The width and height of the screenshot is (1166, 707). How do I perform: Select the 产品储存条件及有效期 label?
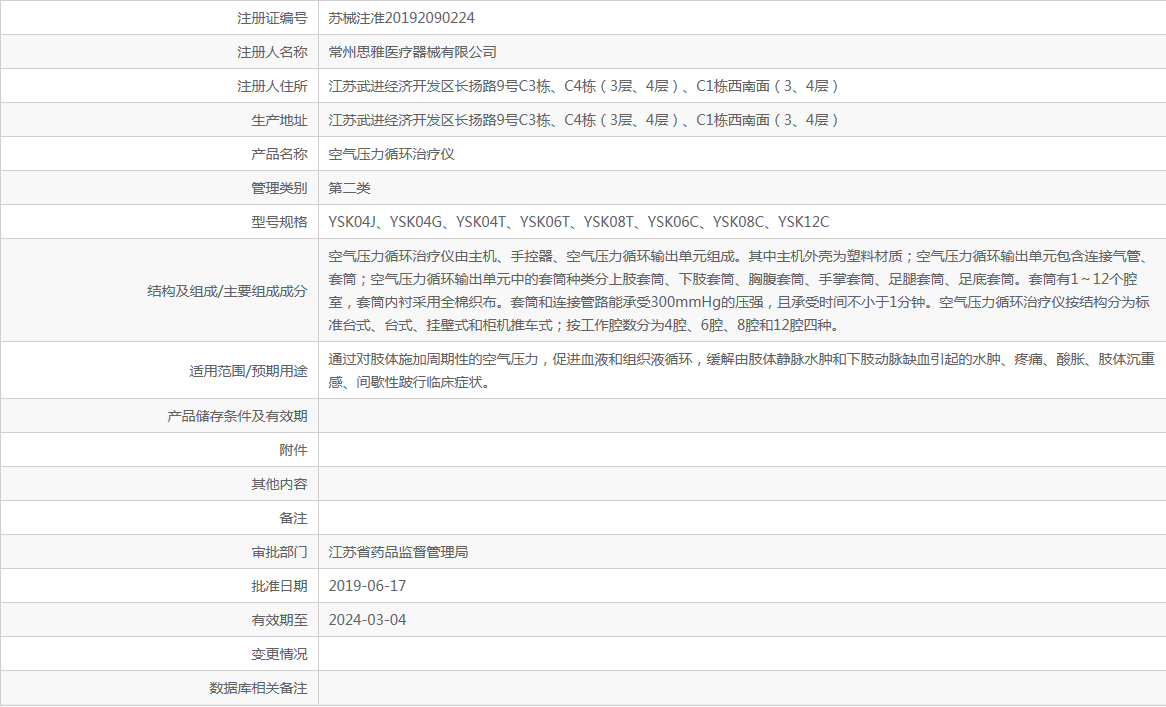[x=237, y=416]
